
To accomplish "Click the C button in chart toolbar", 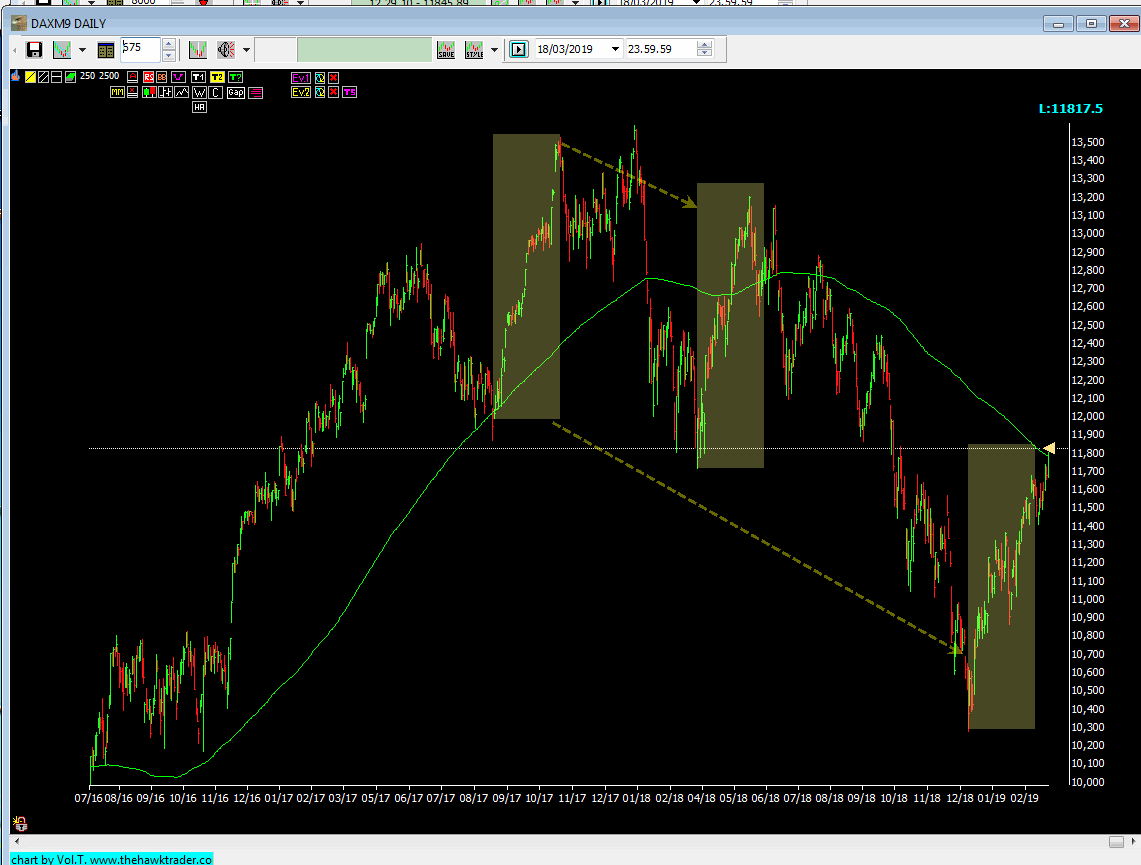I will tap(215, 92).
